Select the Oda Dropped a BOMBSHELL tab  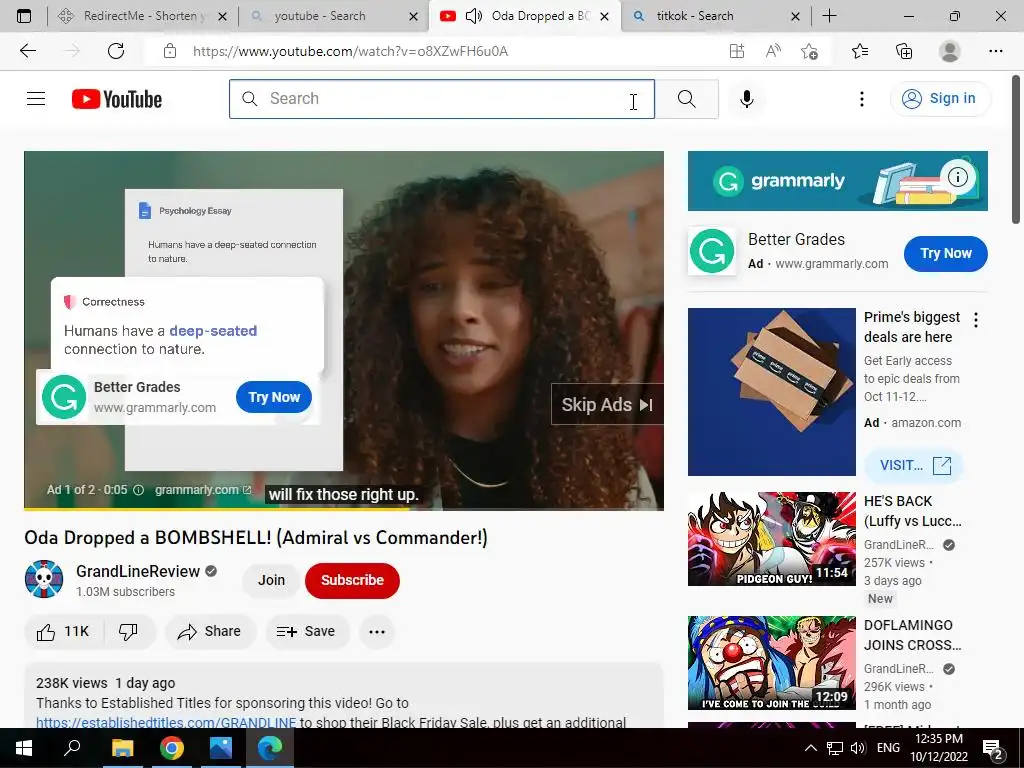click(x=526, y=16)
